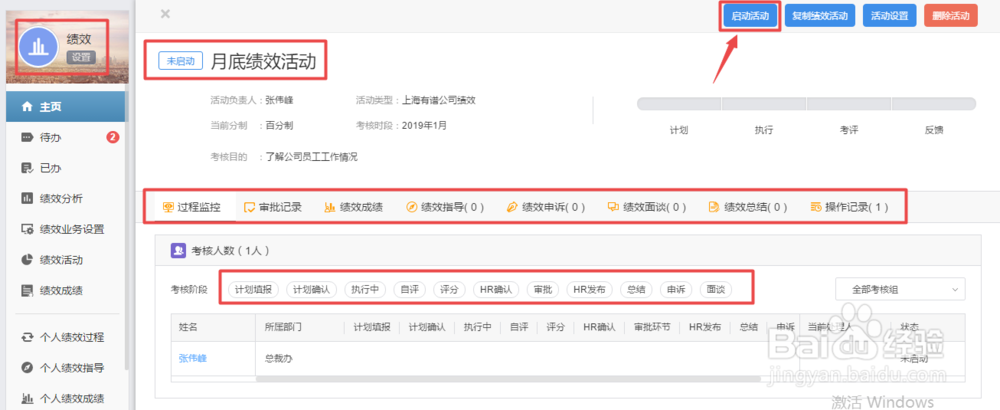
Task: Go to 主页 in the sidebar
Action: 66,107
